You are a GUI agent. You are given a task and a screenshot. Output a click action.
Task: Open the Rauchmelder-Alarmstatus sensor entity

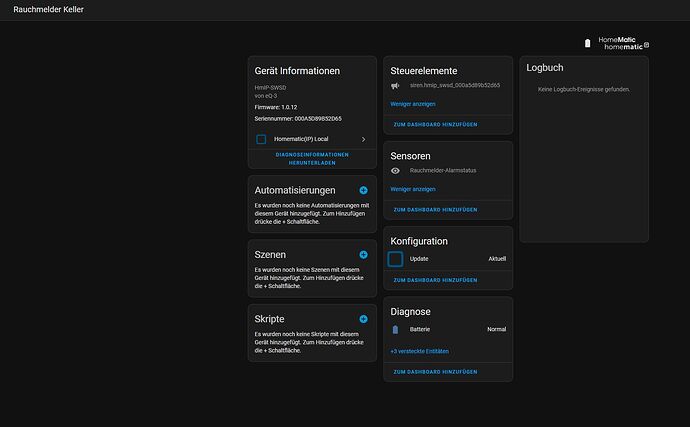click(x=443, y=170)
